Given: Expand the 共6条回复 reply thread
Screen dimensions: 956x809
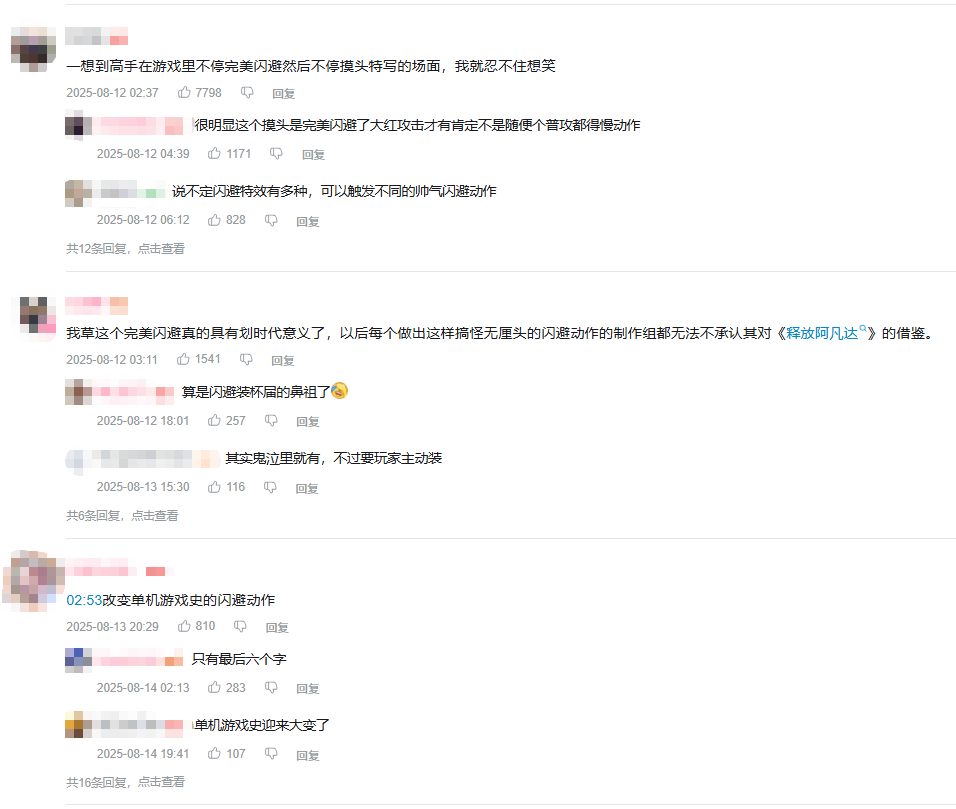Looking at the screenshot, I should (122, 516).
